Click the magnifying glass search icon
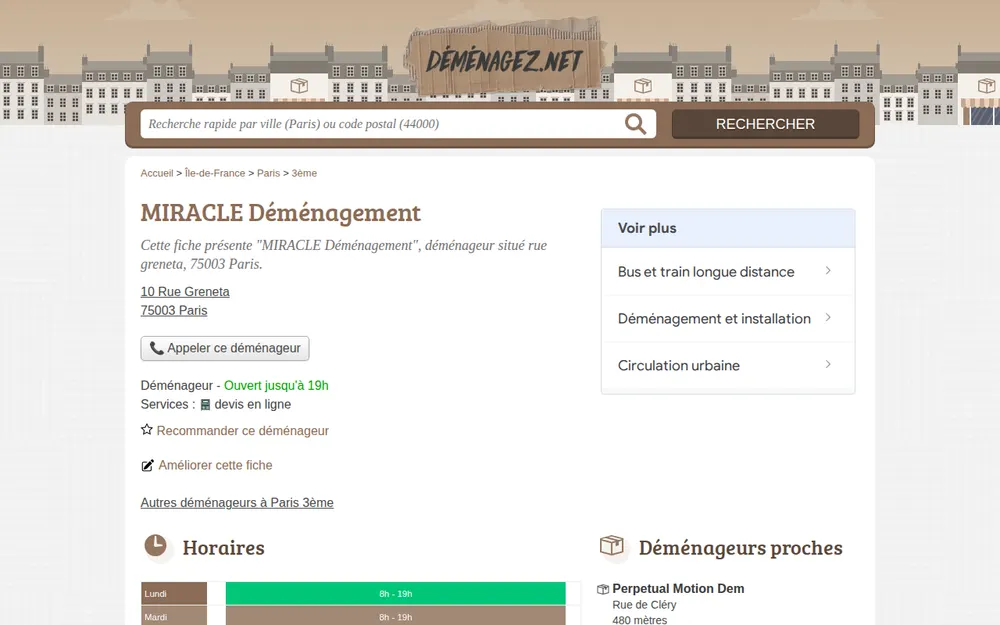Screen dimensions: 1000x625 pyautogui.click(x=635, y=124)
